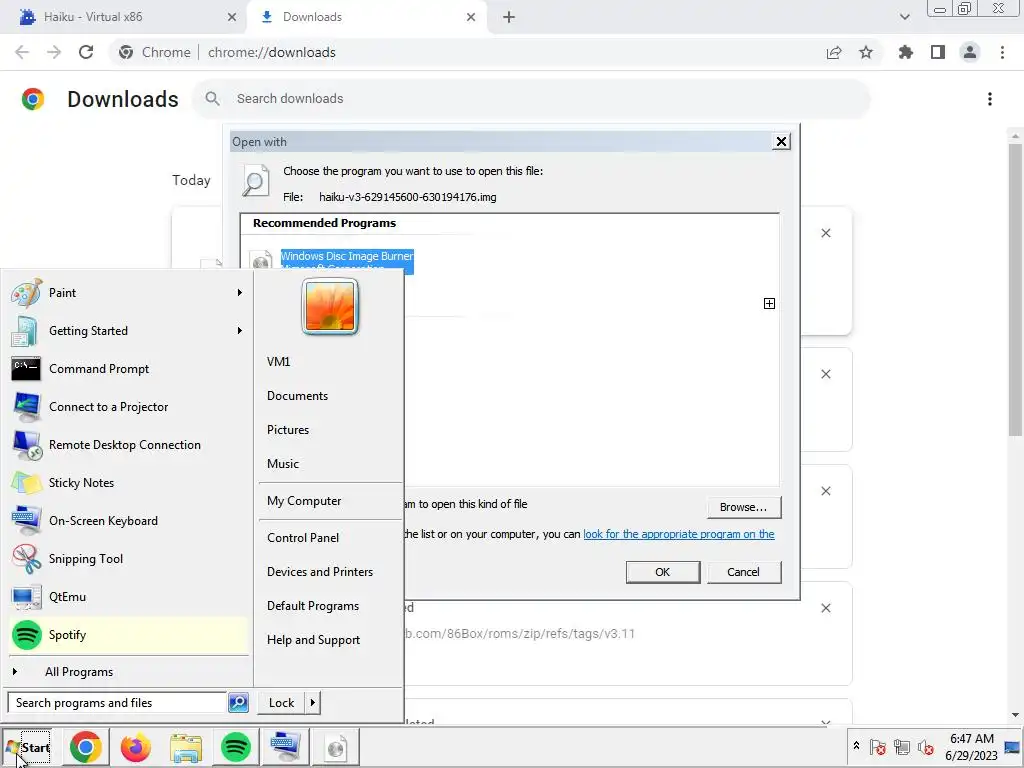Click the user account picture in Start menu
The image size is (1024, 768).
click(x=330, y=306)
